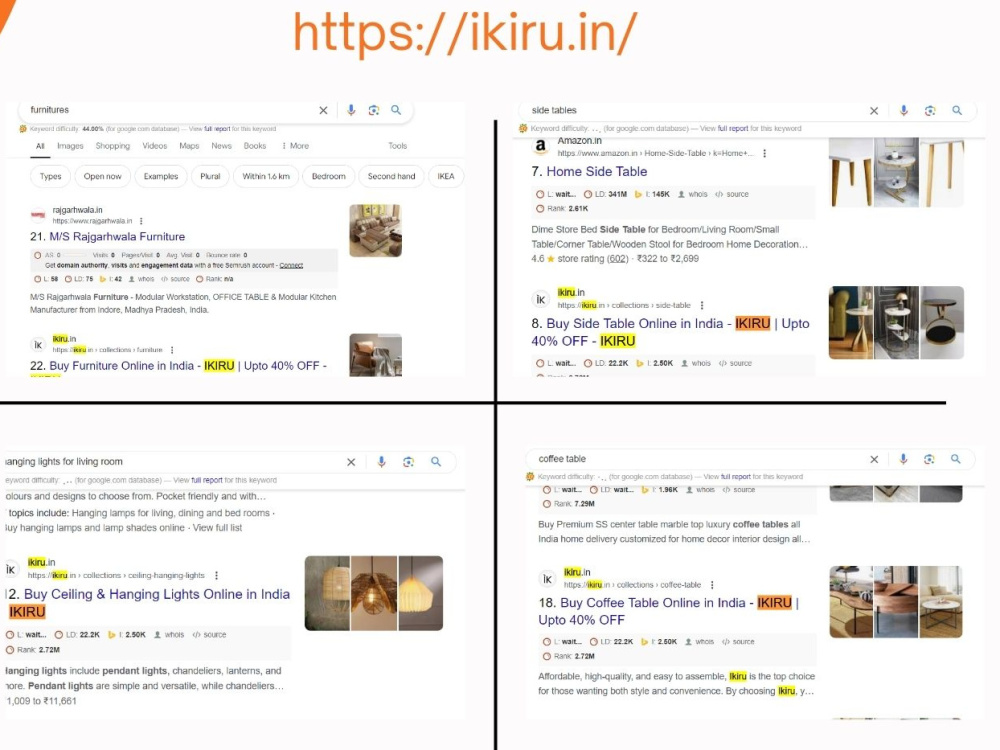This screenshot has height=750, width=1000.
Task: Apply the Examples filter chip
Action: 161,176
